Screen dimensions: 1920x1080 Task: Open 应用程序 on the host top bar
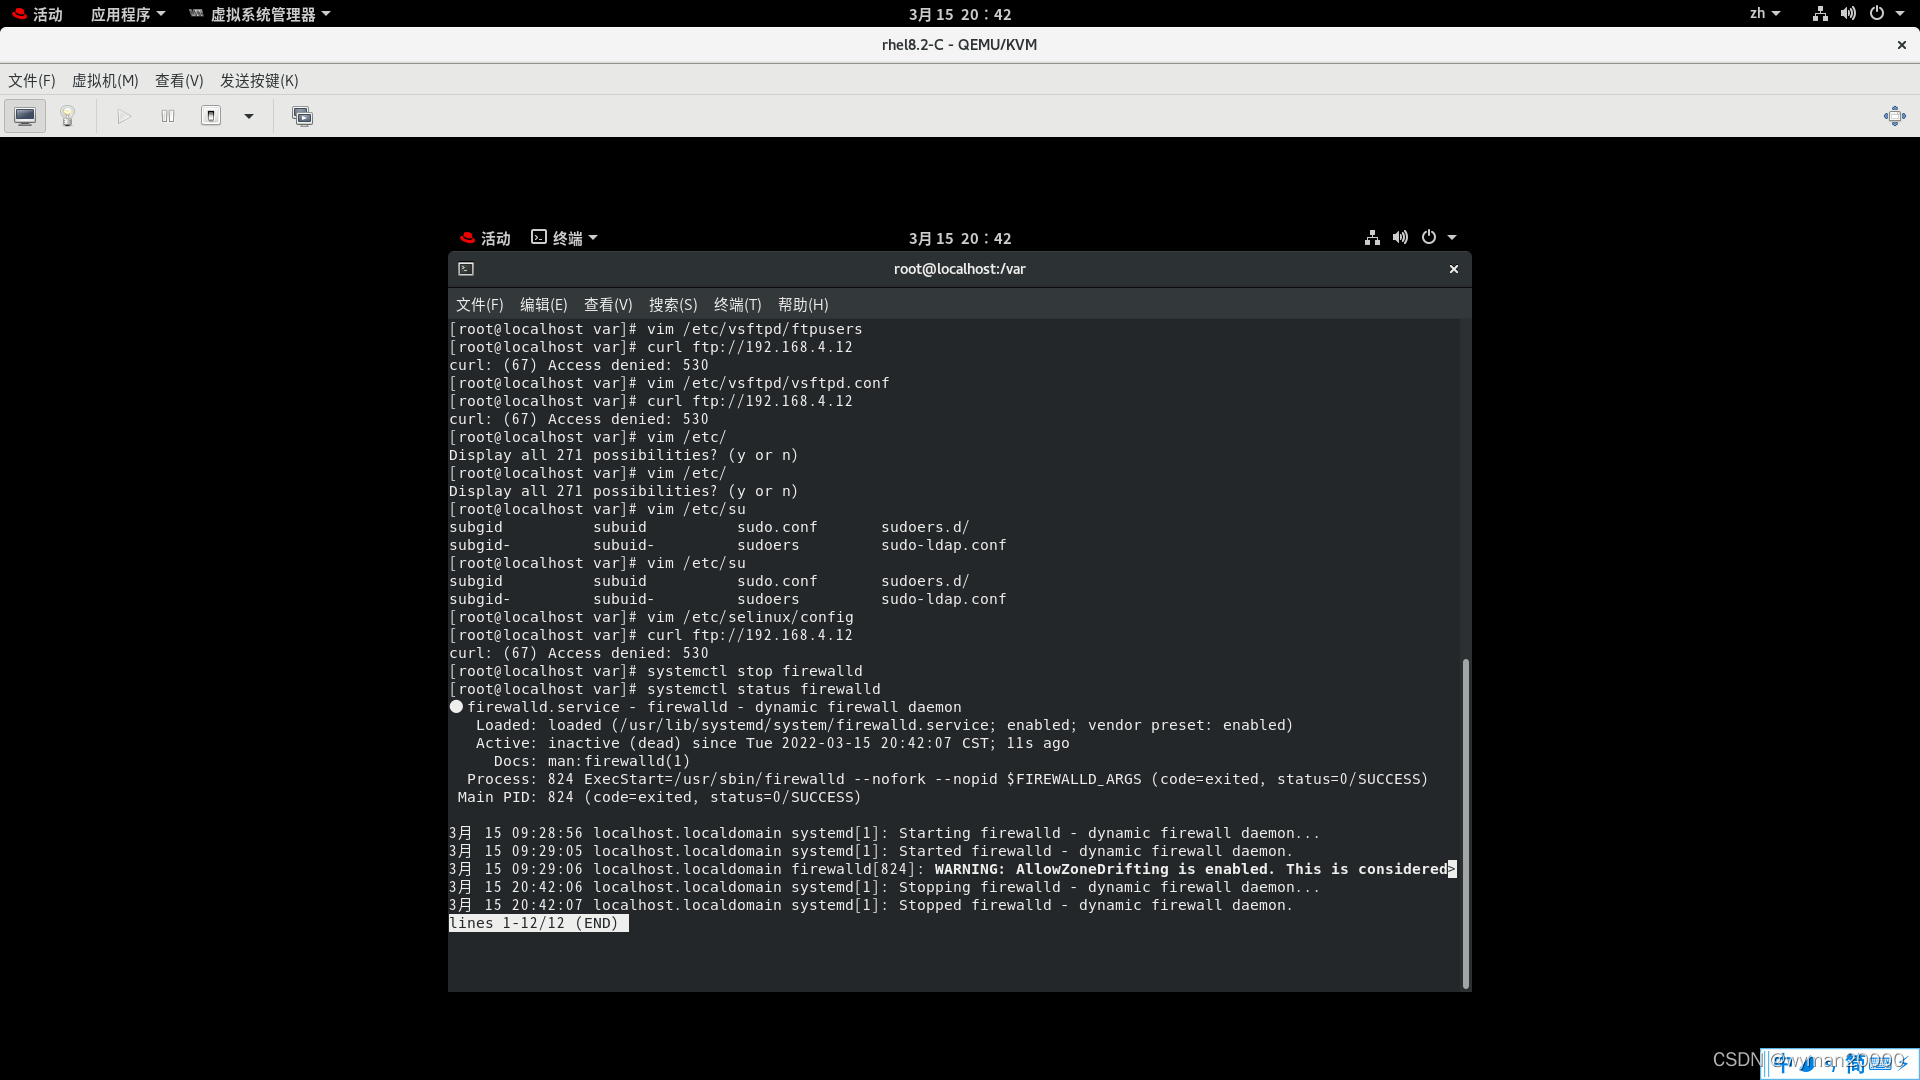(x=121, y=13)
